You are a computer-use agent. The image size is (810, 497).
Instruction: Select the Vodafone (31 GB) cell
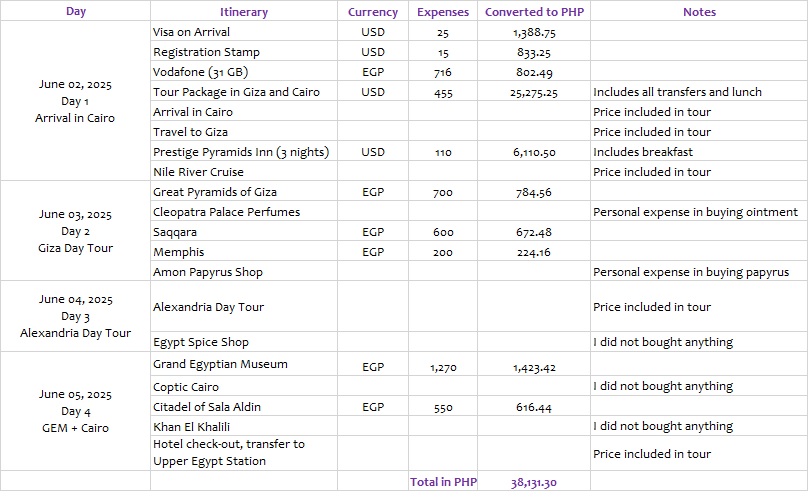pyautogui.click(x=200, y=72)
